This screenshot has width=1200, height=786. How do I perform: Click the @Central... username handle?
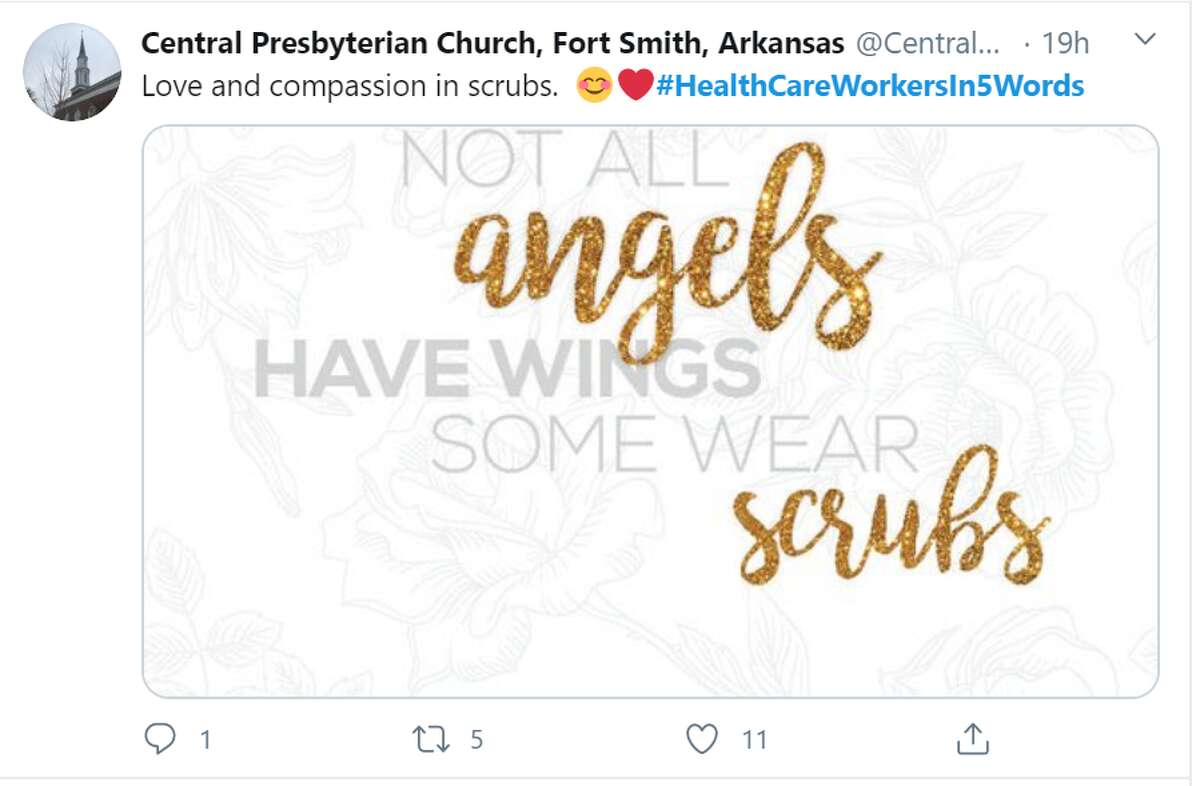point(929,43)
